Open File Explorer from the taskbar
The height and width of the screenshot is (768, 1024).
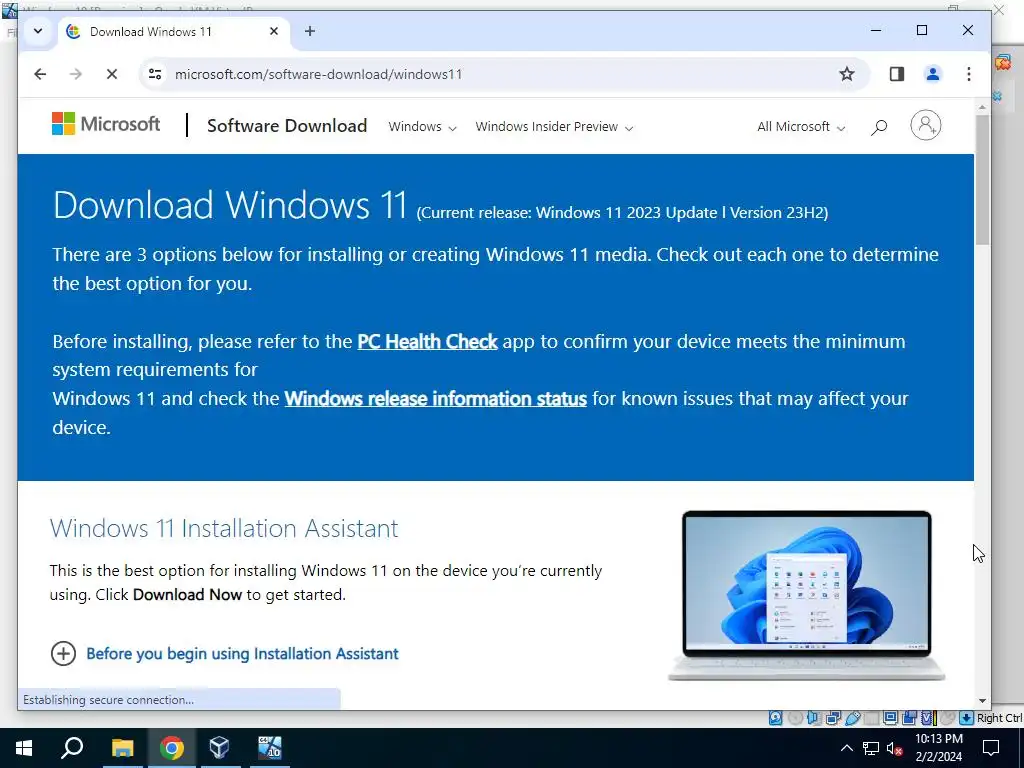point(122,748)
